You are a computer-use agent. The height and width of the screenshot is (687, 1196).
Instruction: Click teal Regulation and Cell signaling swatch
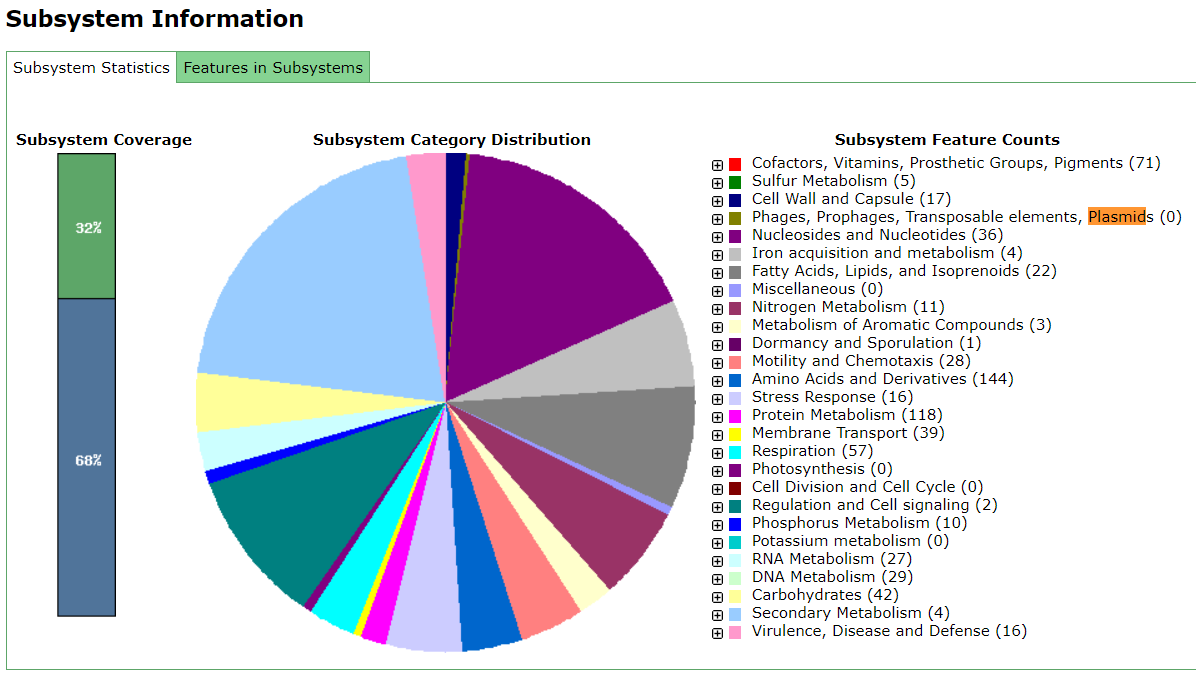735,506
